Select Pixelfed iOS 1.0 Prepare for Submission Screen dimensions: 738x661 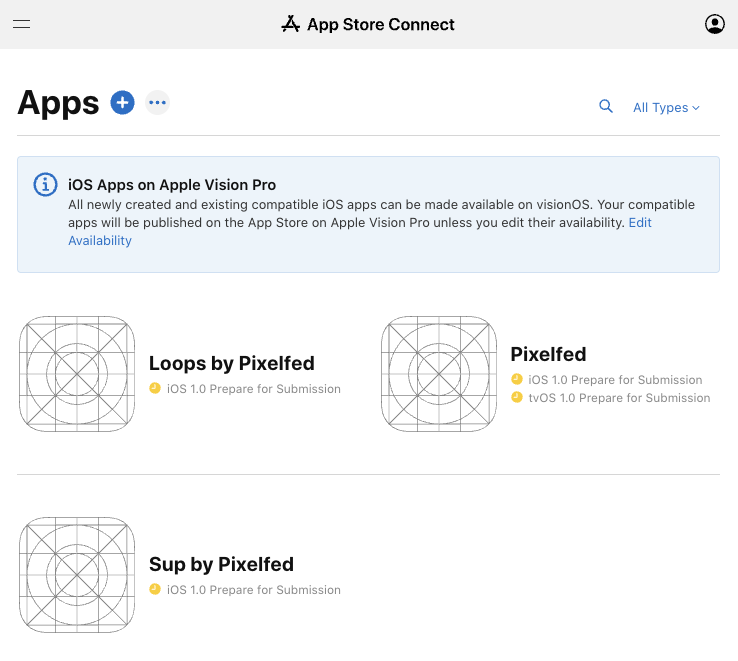[607, 379]
